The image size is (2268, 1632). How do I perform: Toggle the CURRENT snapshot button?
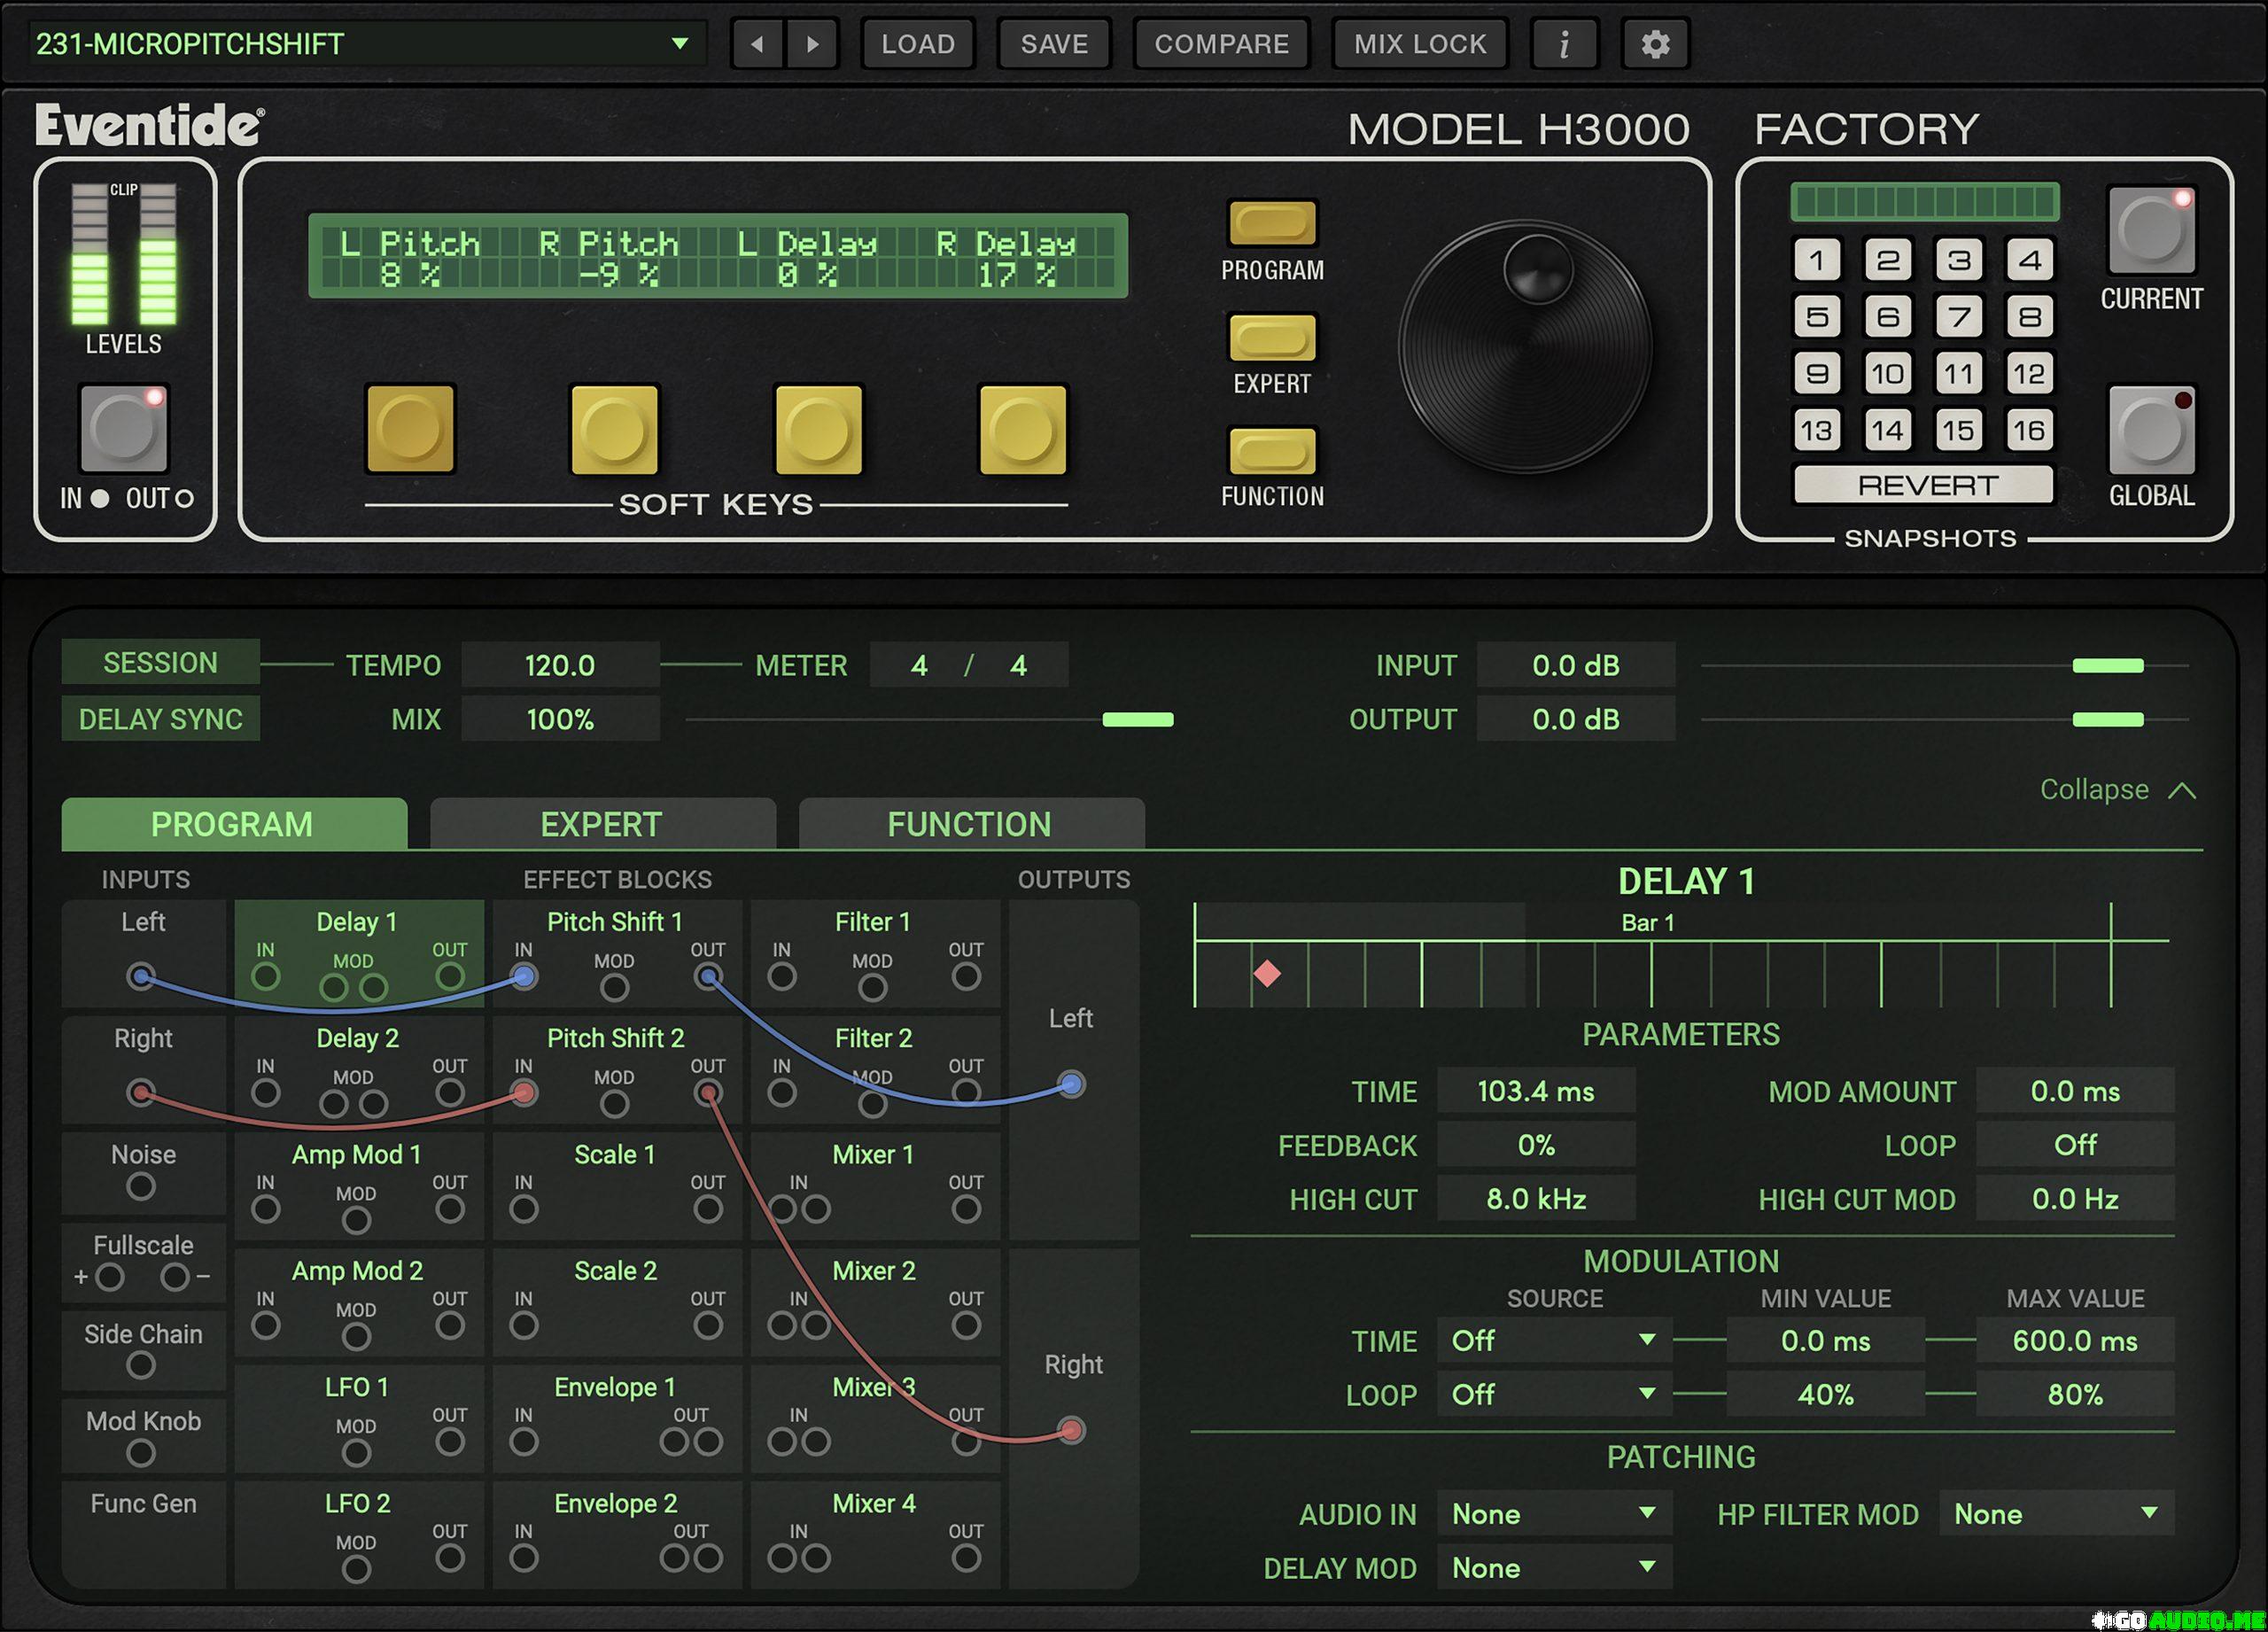click(x=2151, y=231)
